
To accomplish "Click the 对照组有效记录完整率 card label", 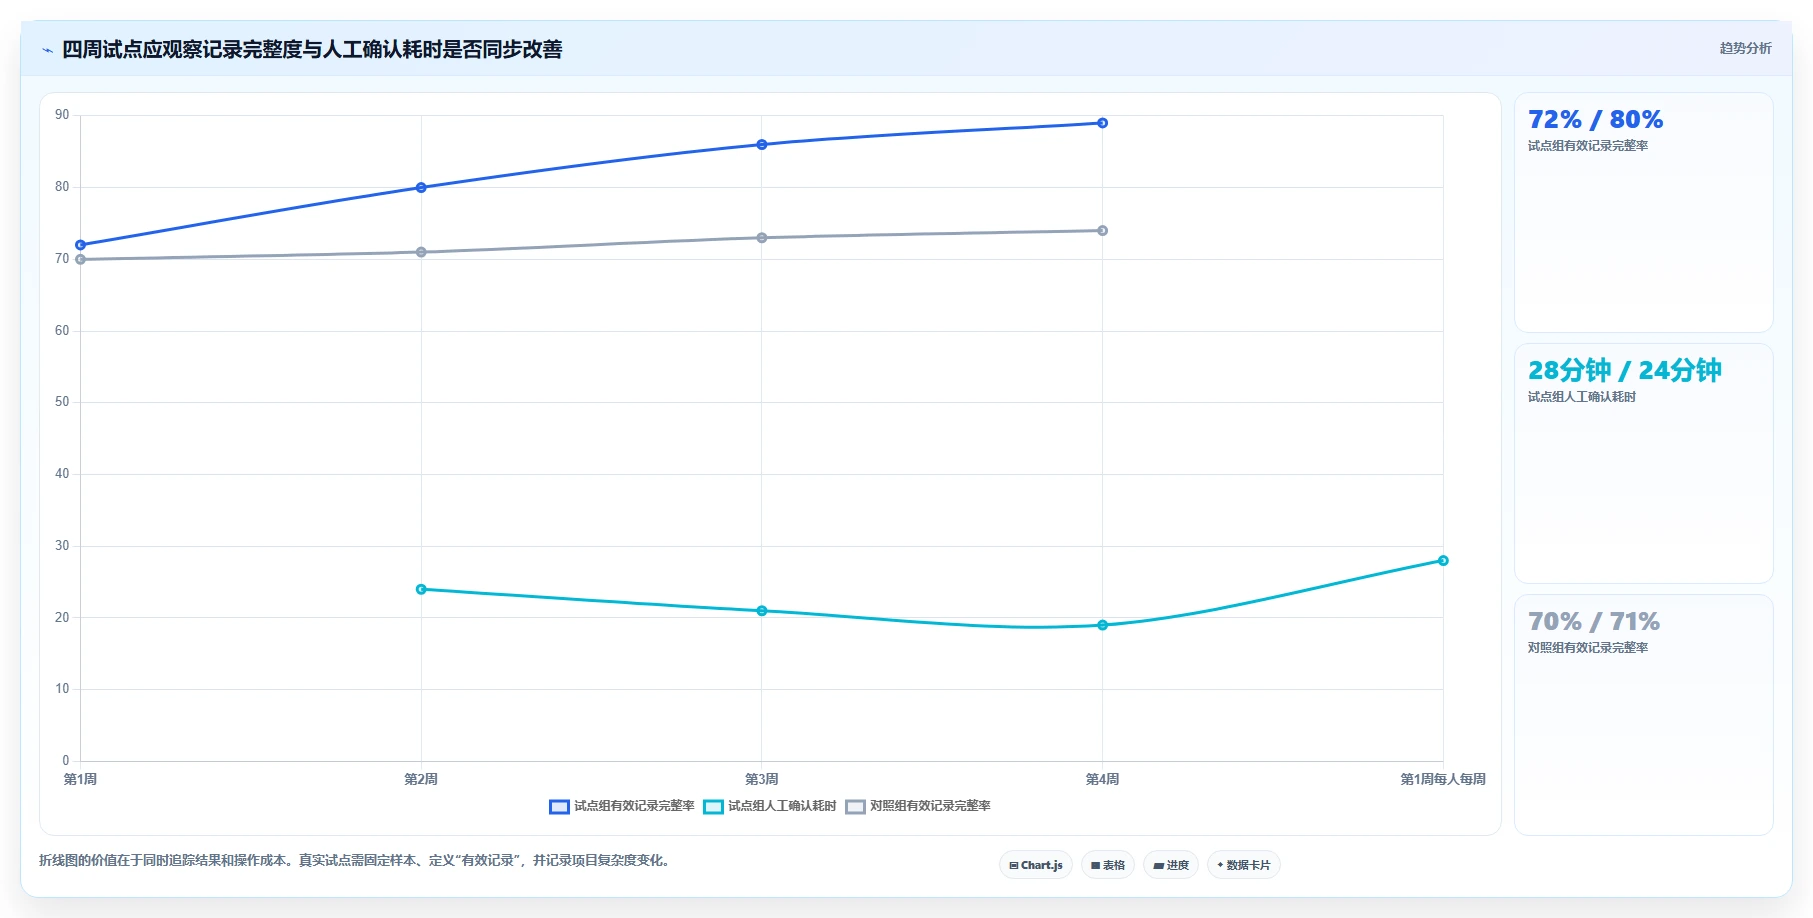I will tap(1588, 648).
